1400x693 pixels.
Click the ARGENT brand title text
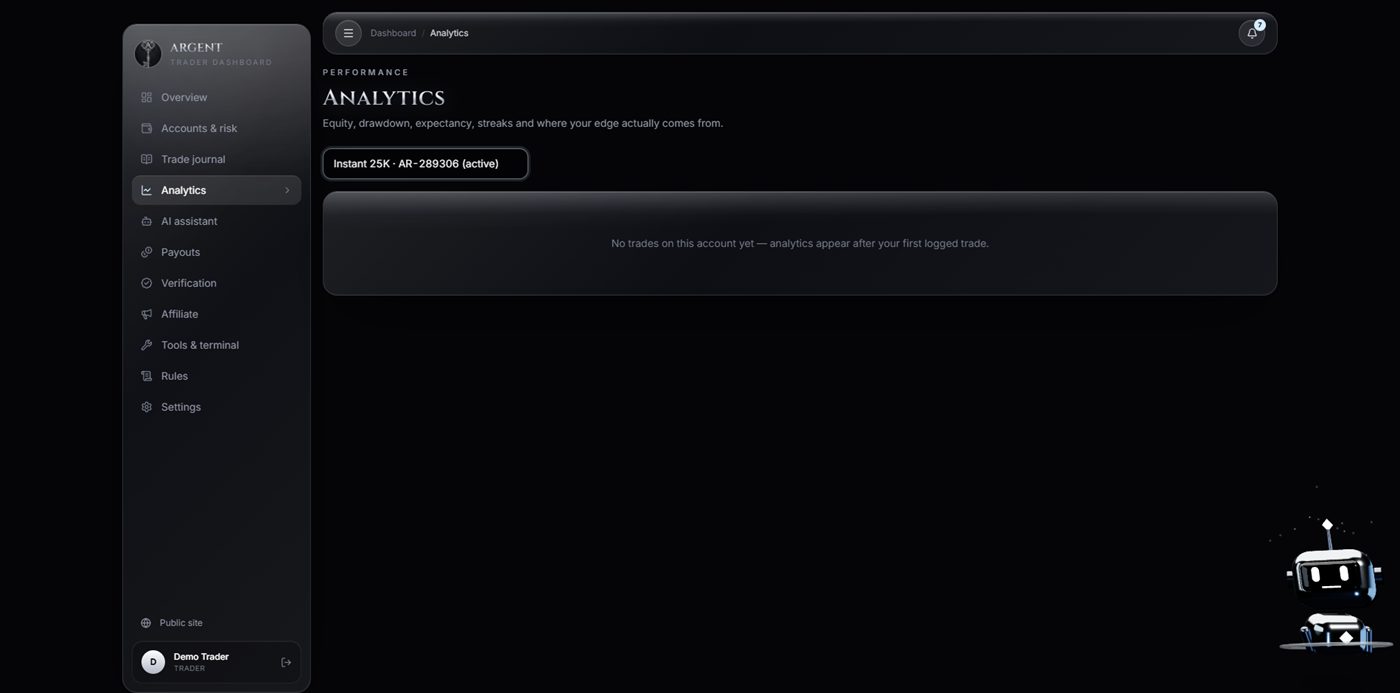[196, 47]
